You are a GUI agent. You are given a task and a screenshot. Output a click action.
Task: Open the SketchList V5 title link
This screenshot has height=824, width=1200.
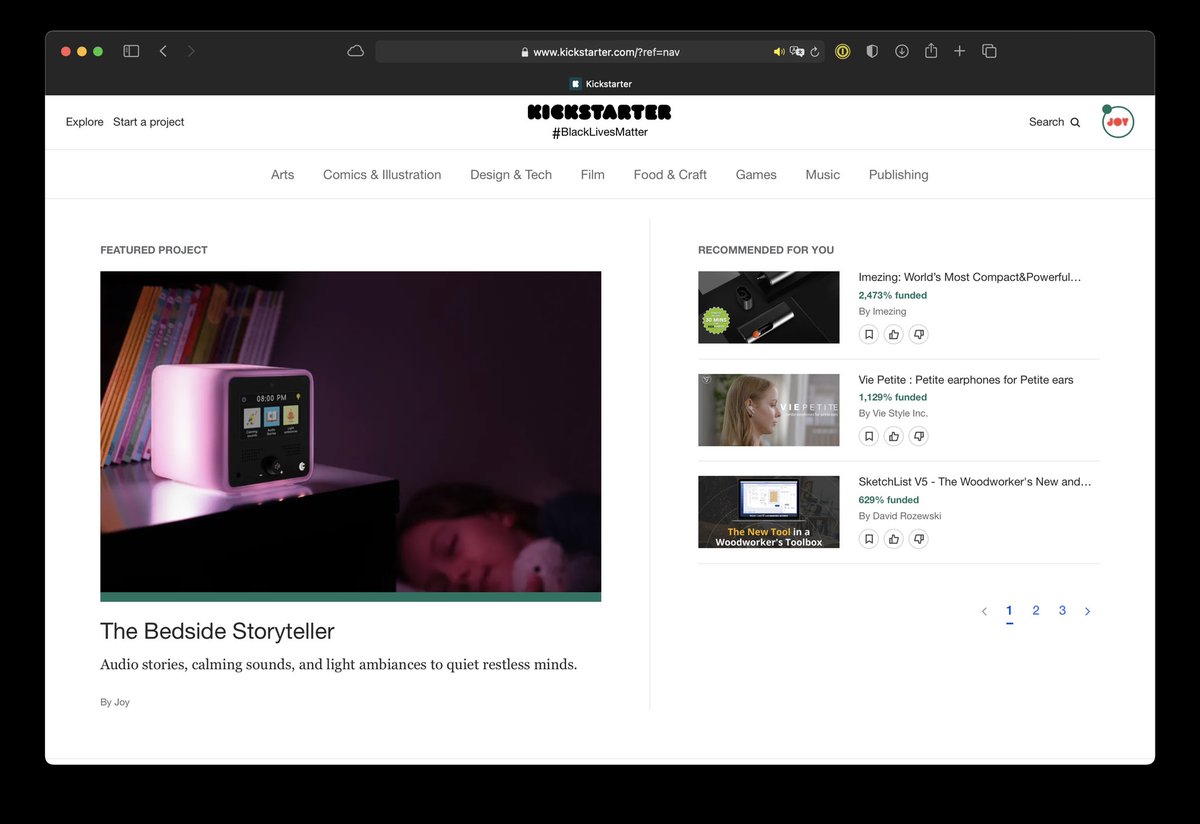[975, 482]
